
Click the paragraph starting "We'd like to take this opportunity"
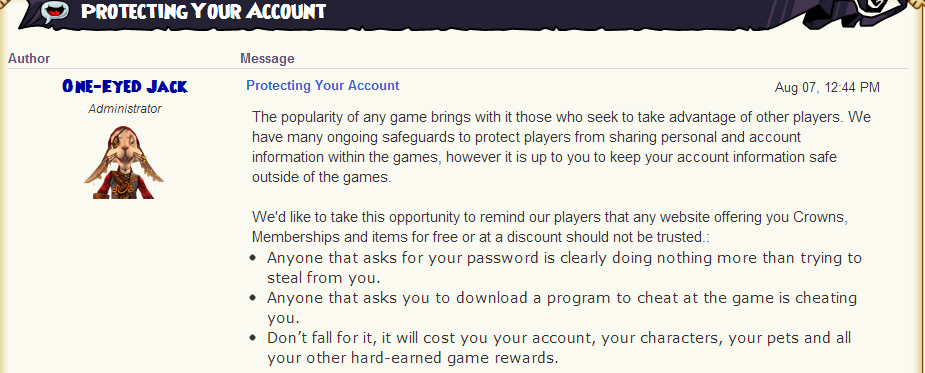pyautogui.click(x=550, y=227)
